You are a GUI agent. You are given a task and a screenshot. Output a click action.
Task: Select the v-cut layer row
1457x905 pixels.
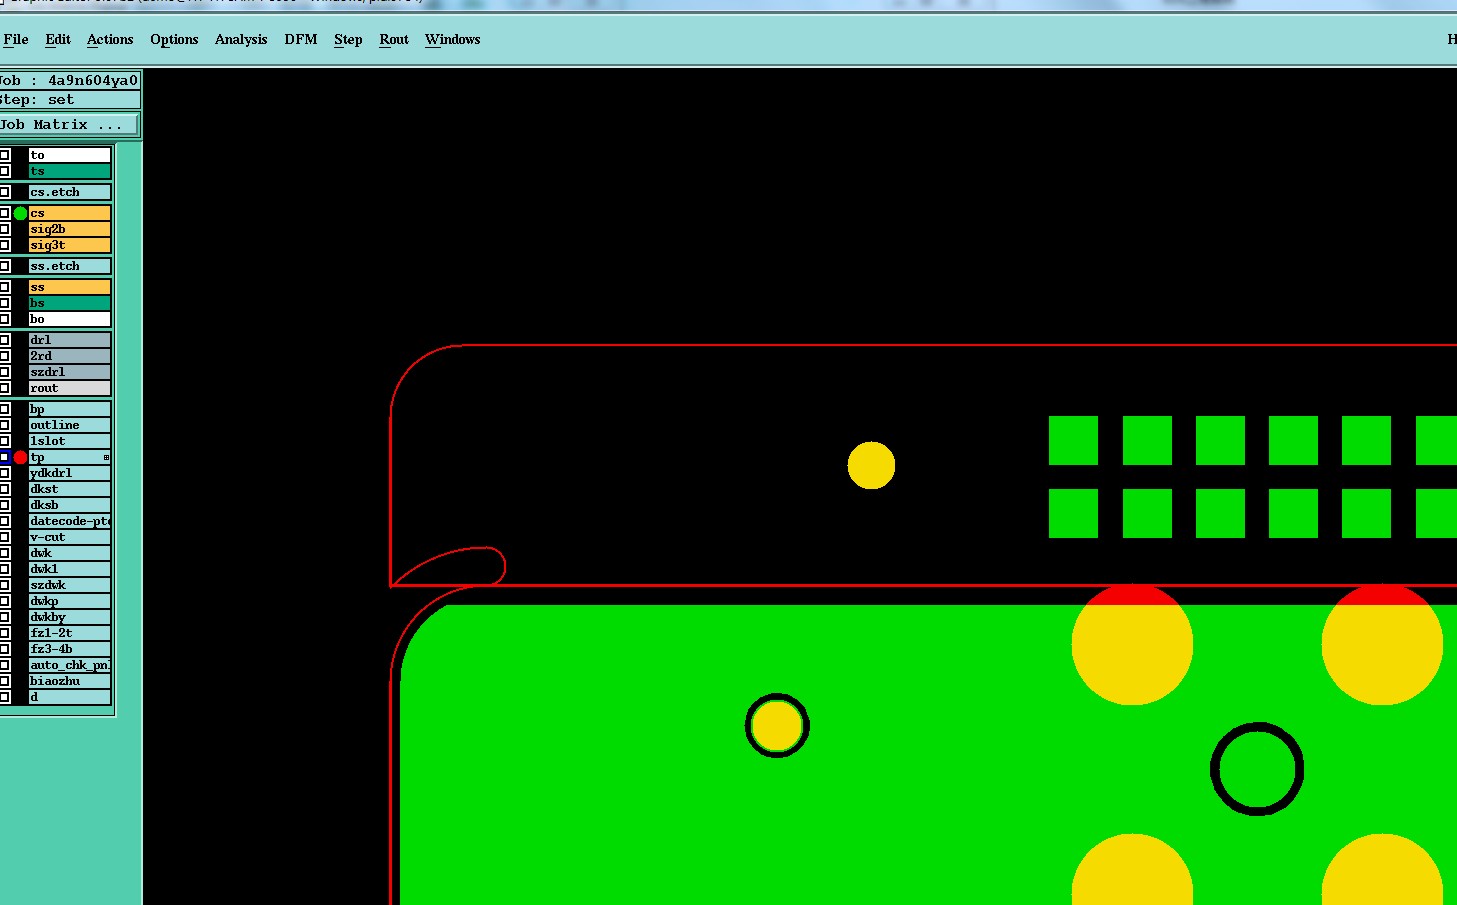point(69,537)
